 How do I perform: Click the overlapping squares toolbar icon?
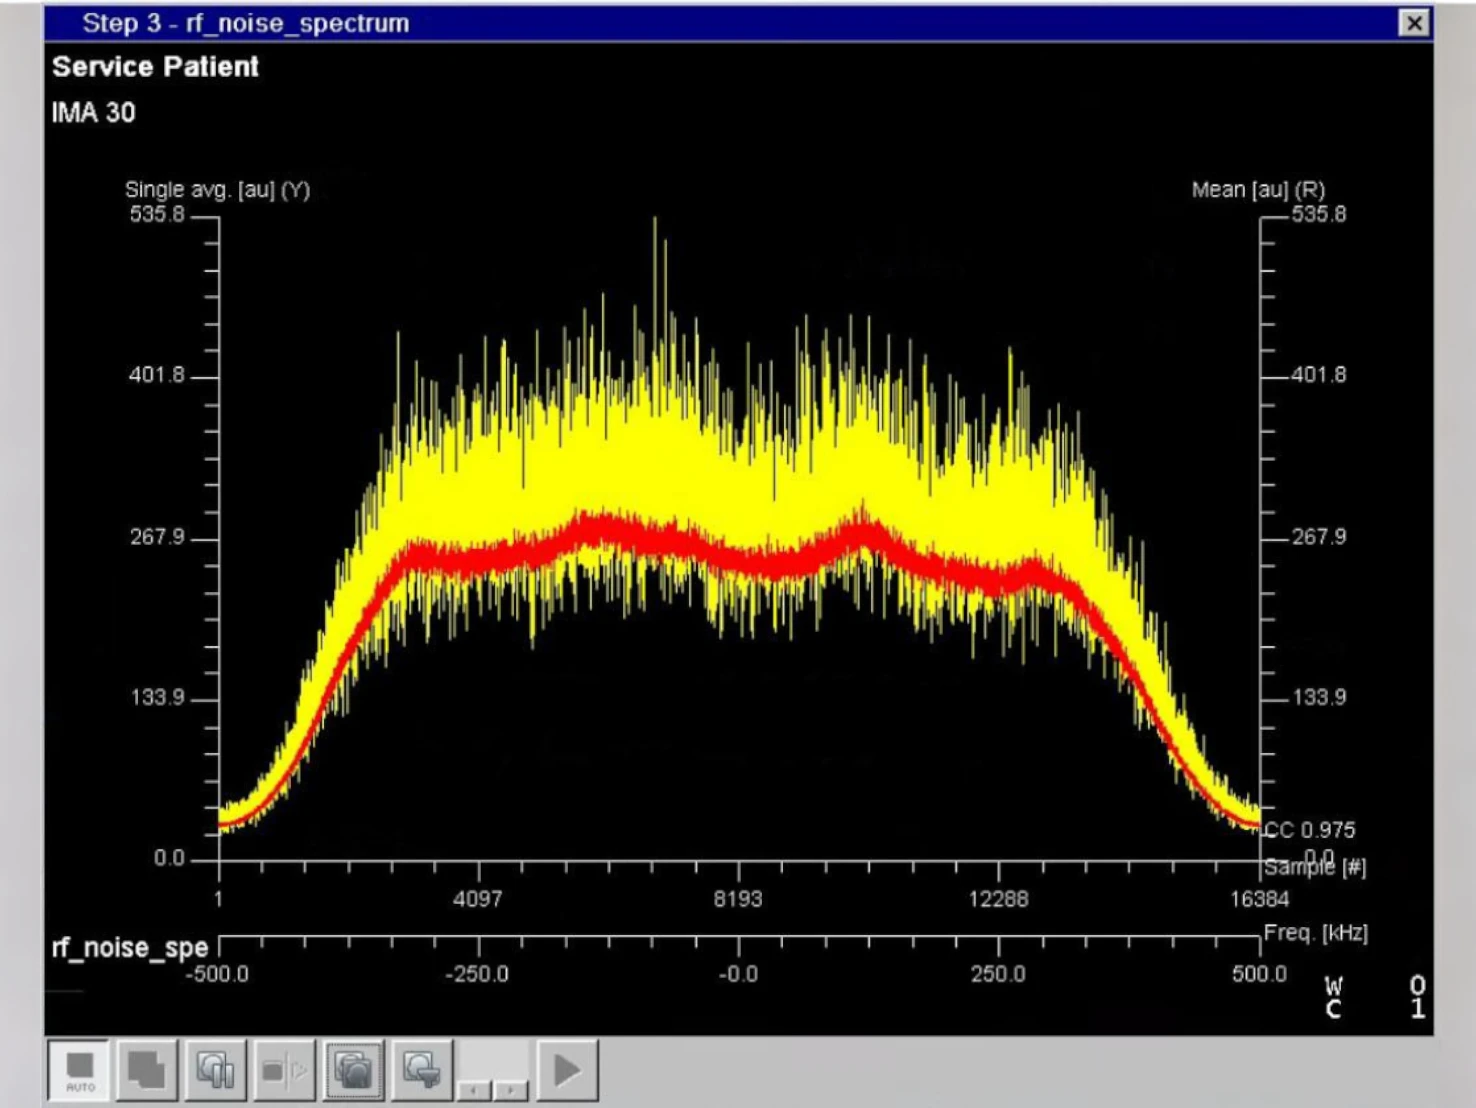pyautogui.click(x=147, y=1070)
